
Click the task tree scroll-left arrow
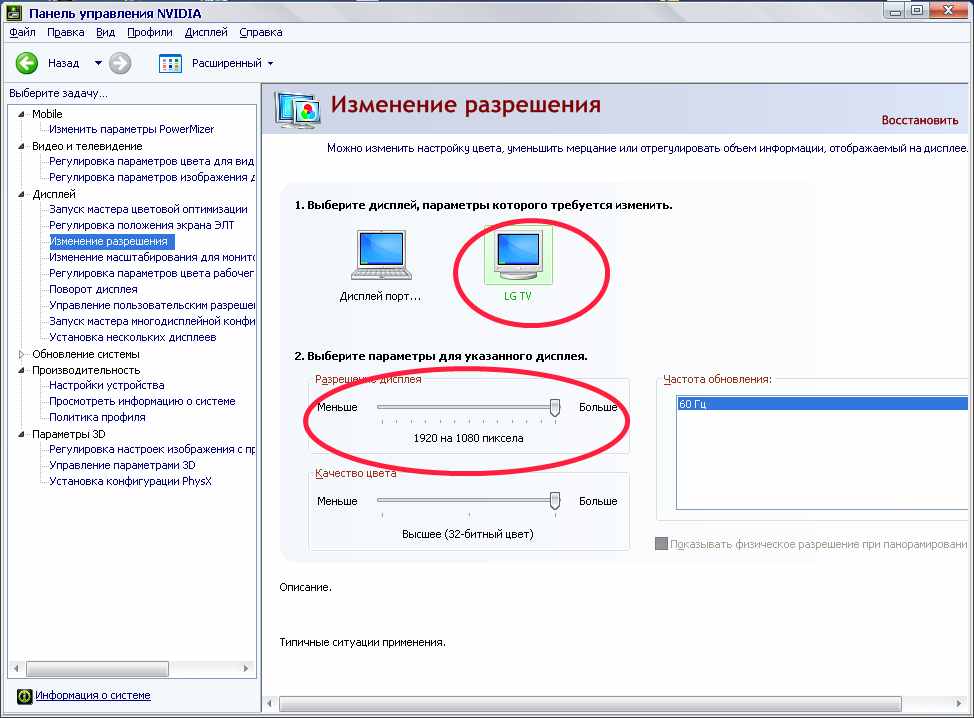pos(16,669)
